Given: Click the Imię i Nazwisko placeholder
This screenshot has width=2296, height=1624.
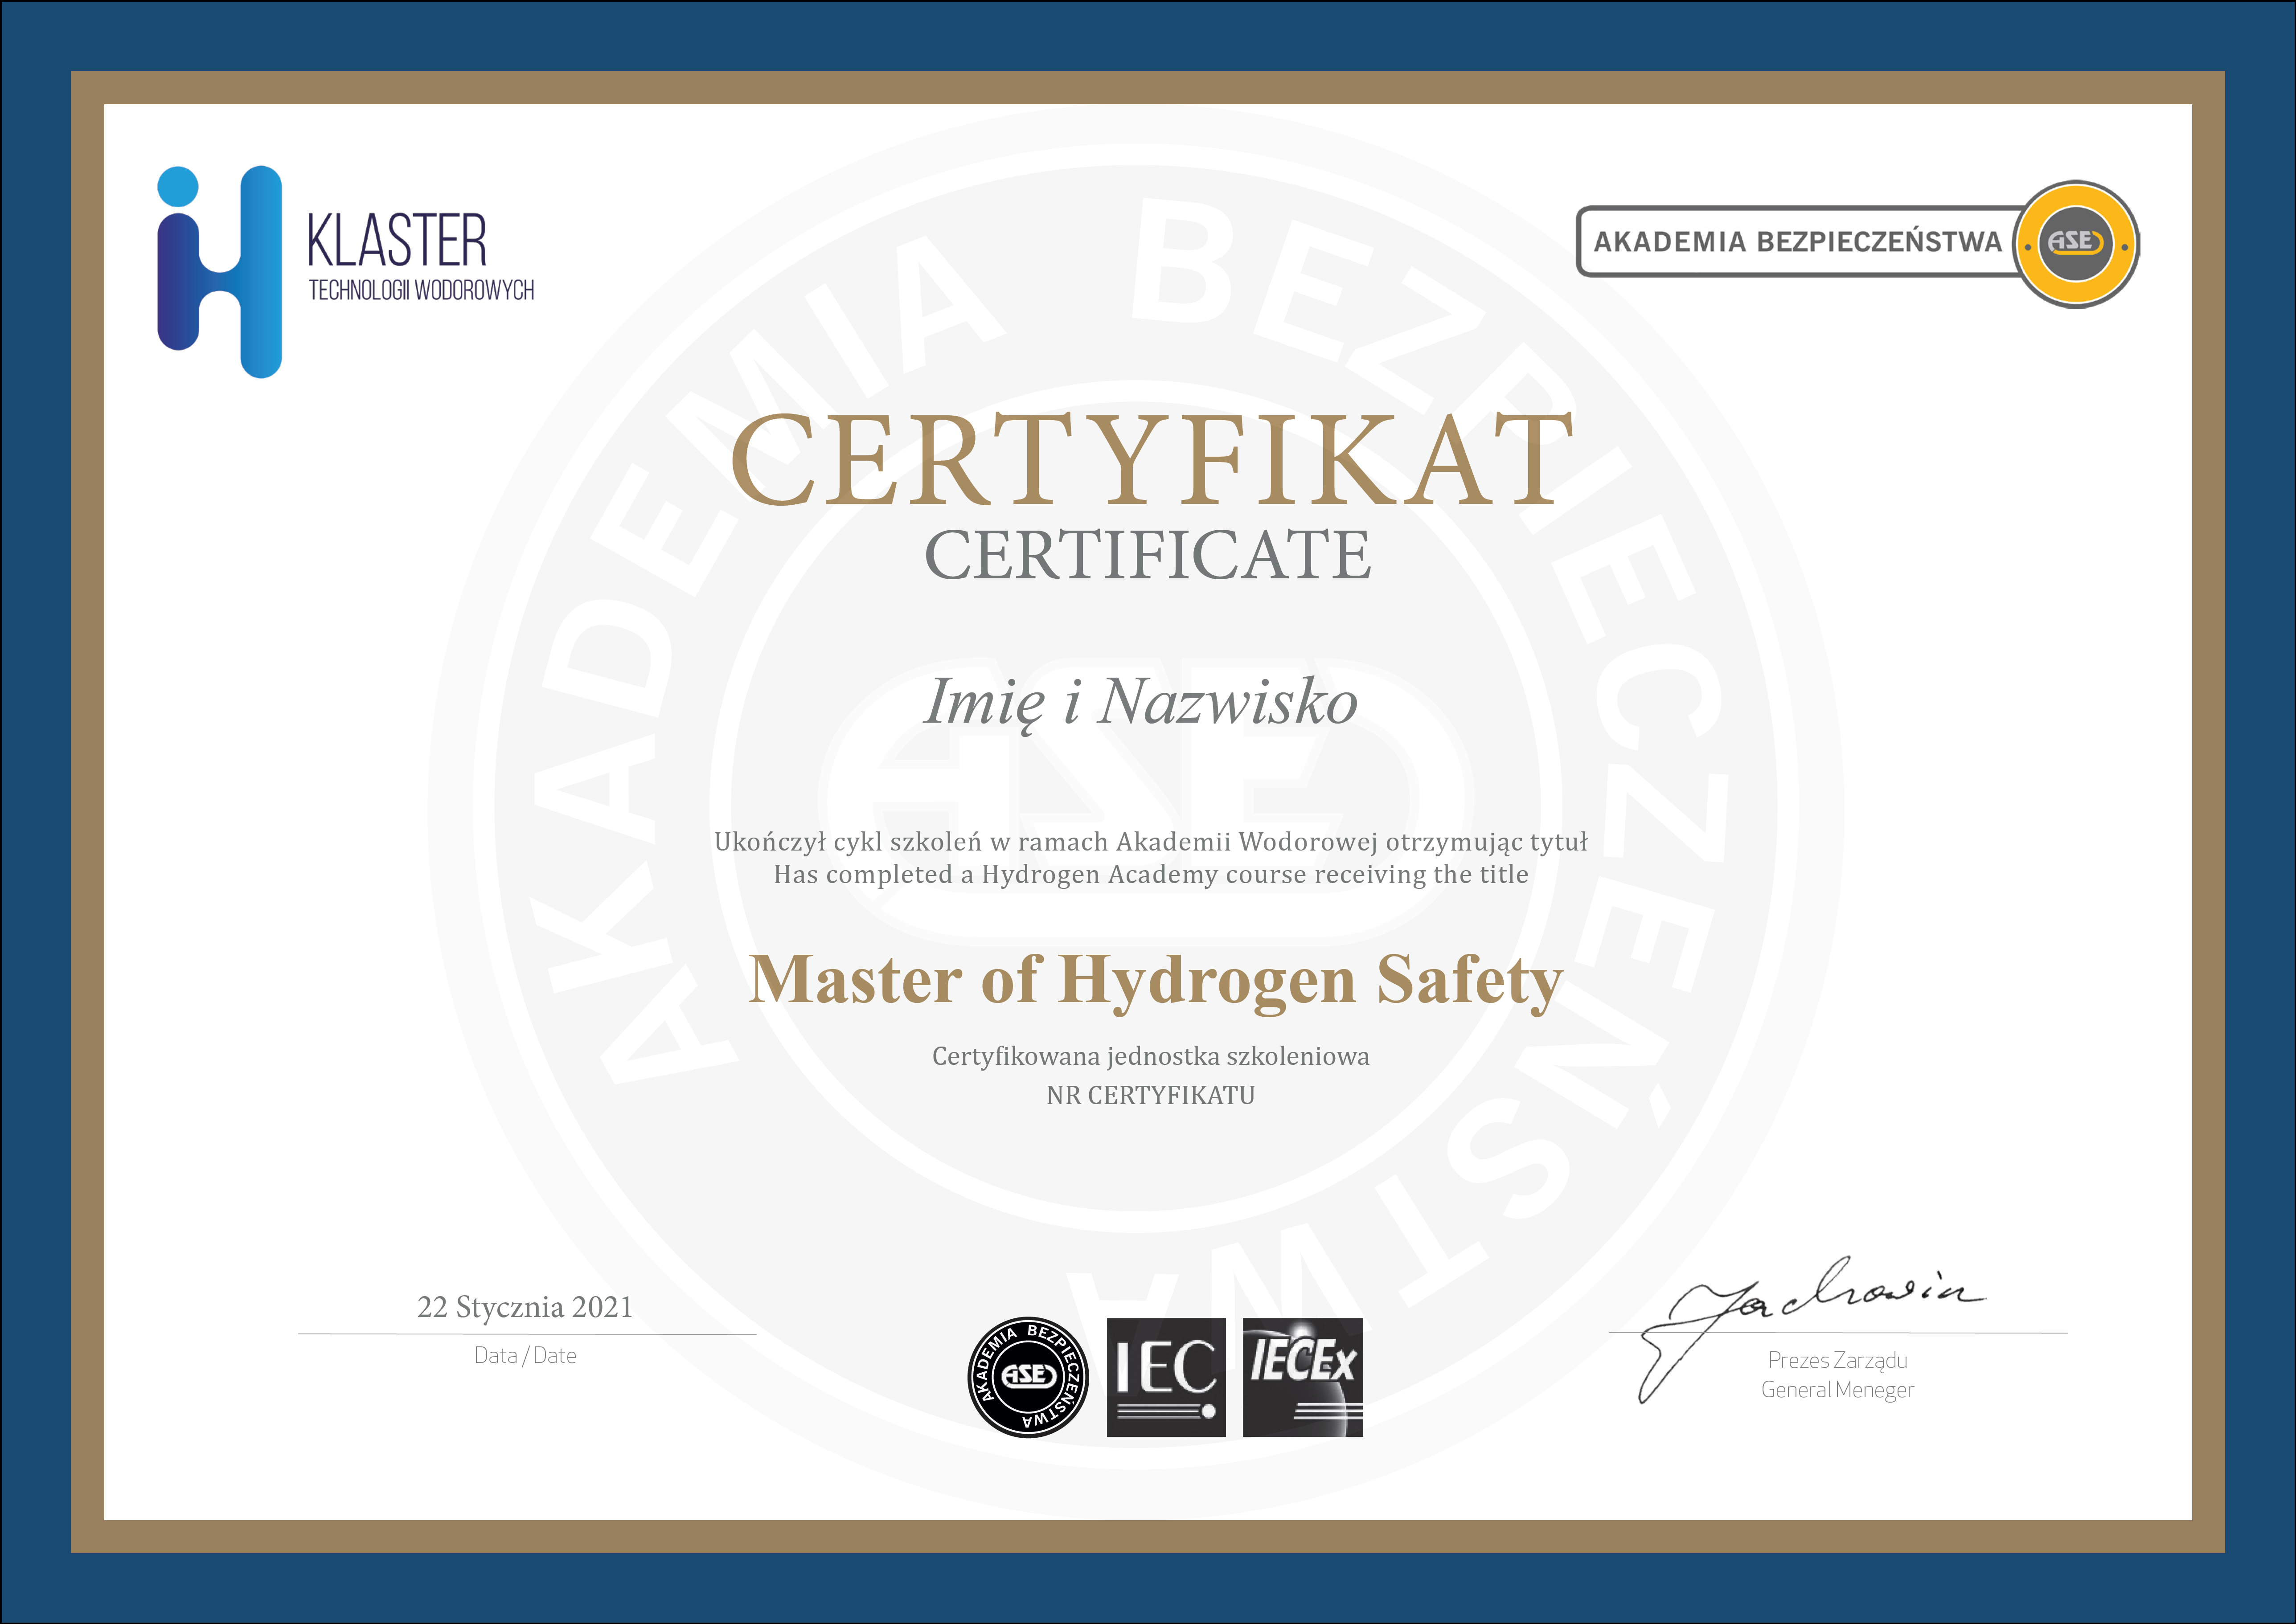Looking at the screenshot, I should tap(1140, 702).
